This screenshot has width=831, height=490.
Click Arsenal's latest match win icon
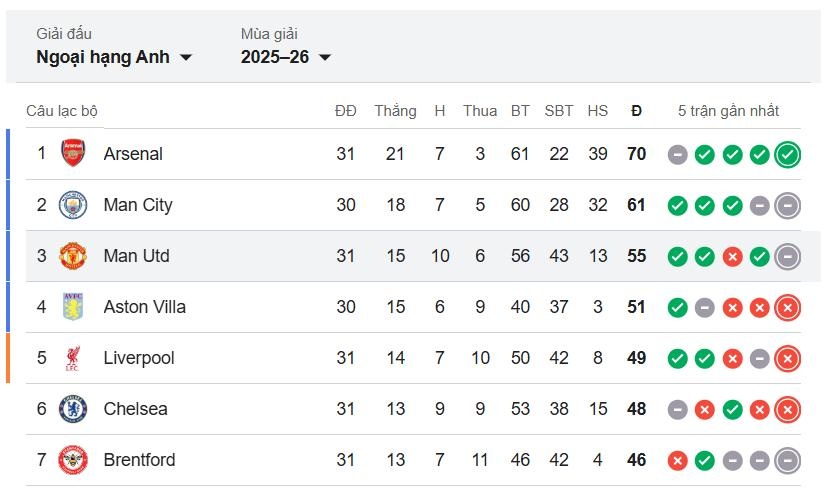tap(787, 155)
